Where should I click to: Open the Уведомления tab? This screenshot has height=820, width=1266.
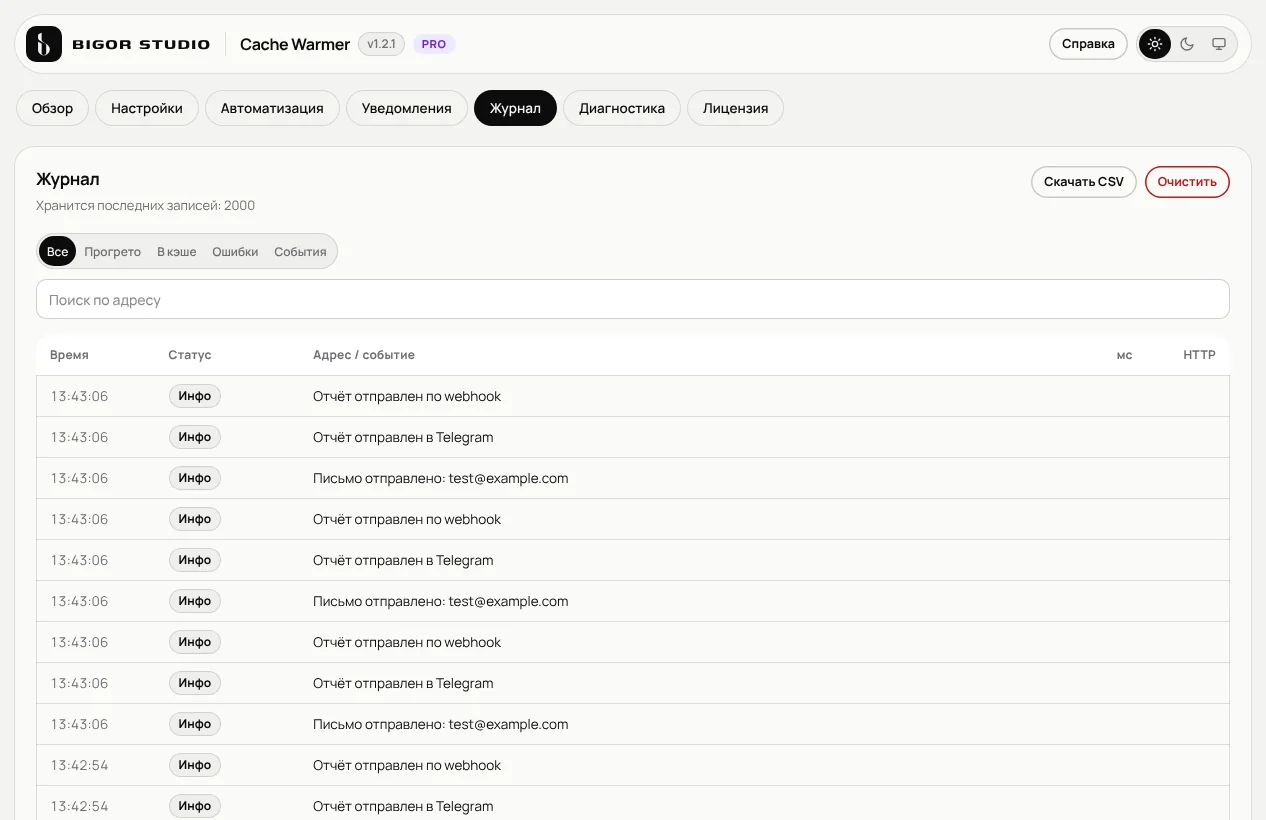407,108
